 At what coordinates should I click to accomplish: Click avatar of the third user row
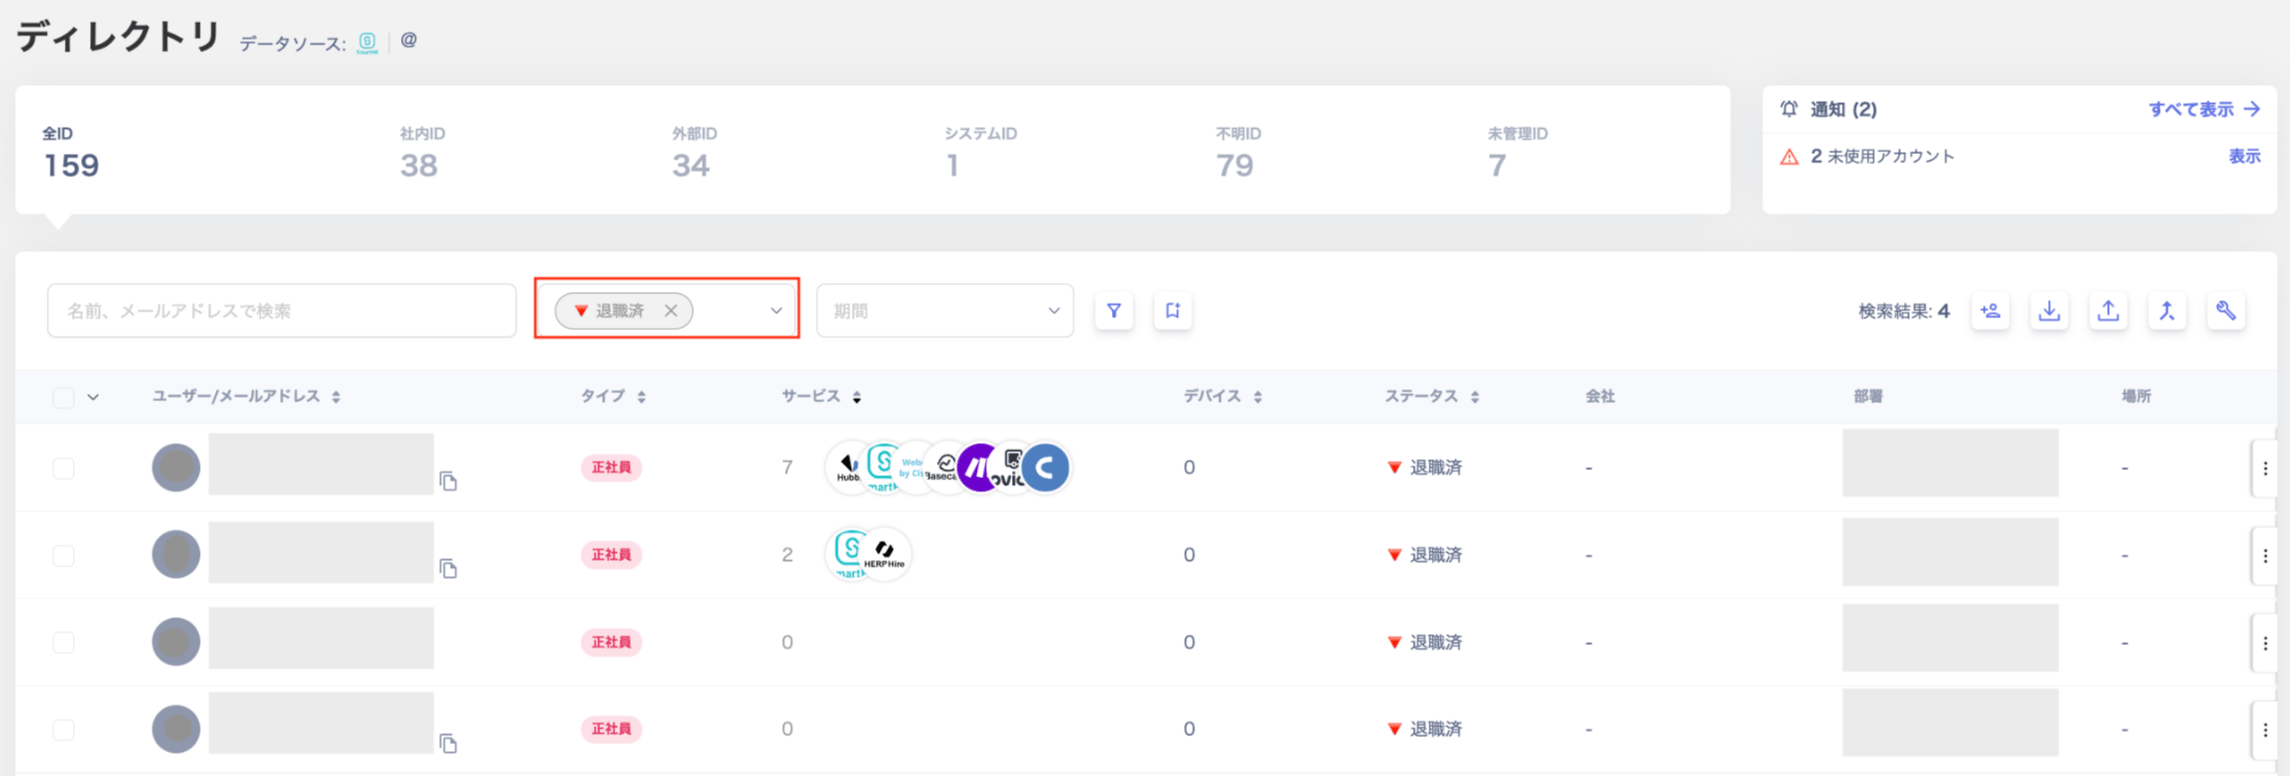176,642
